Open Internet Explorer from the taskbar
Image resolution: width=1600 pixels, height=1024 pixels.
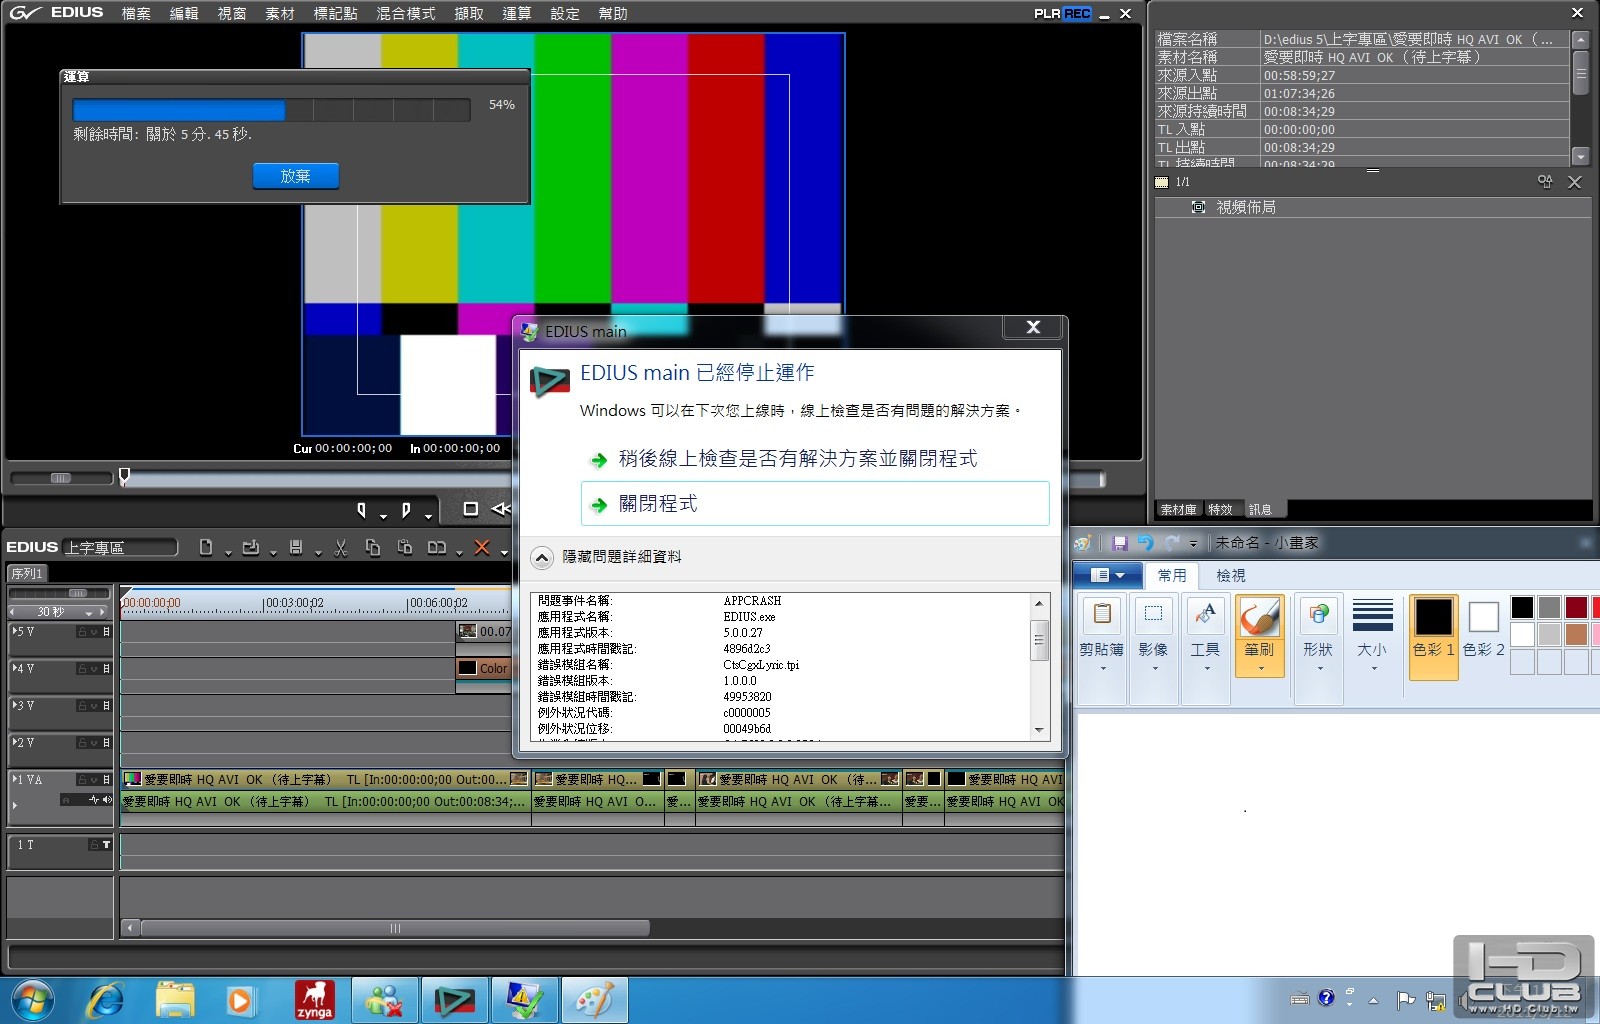pos(105,1000)
